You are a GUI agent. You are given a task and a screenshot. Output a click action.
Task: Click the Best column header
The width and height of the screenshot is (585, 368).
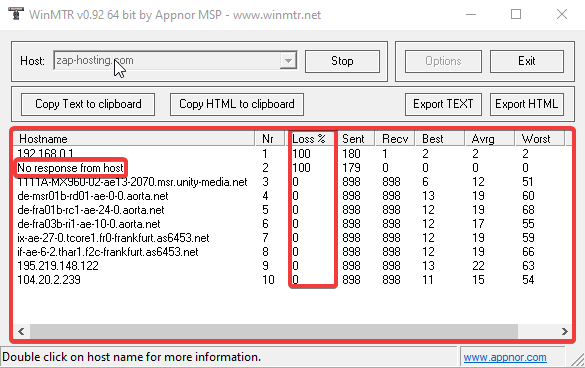point(440,139)
